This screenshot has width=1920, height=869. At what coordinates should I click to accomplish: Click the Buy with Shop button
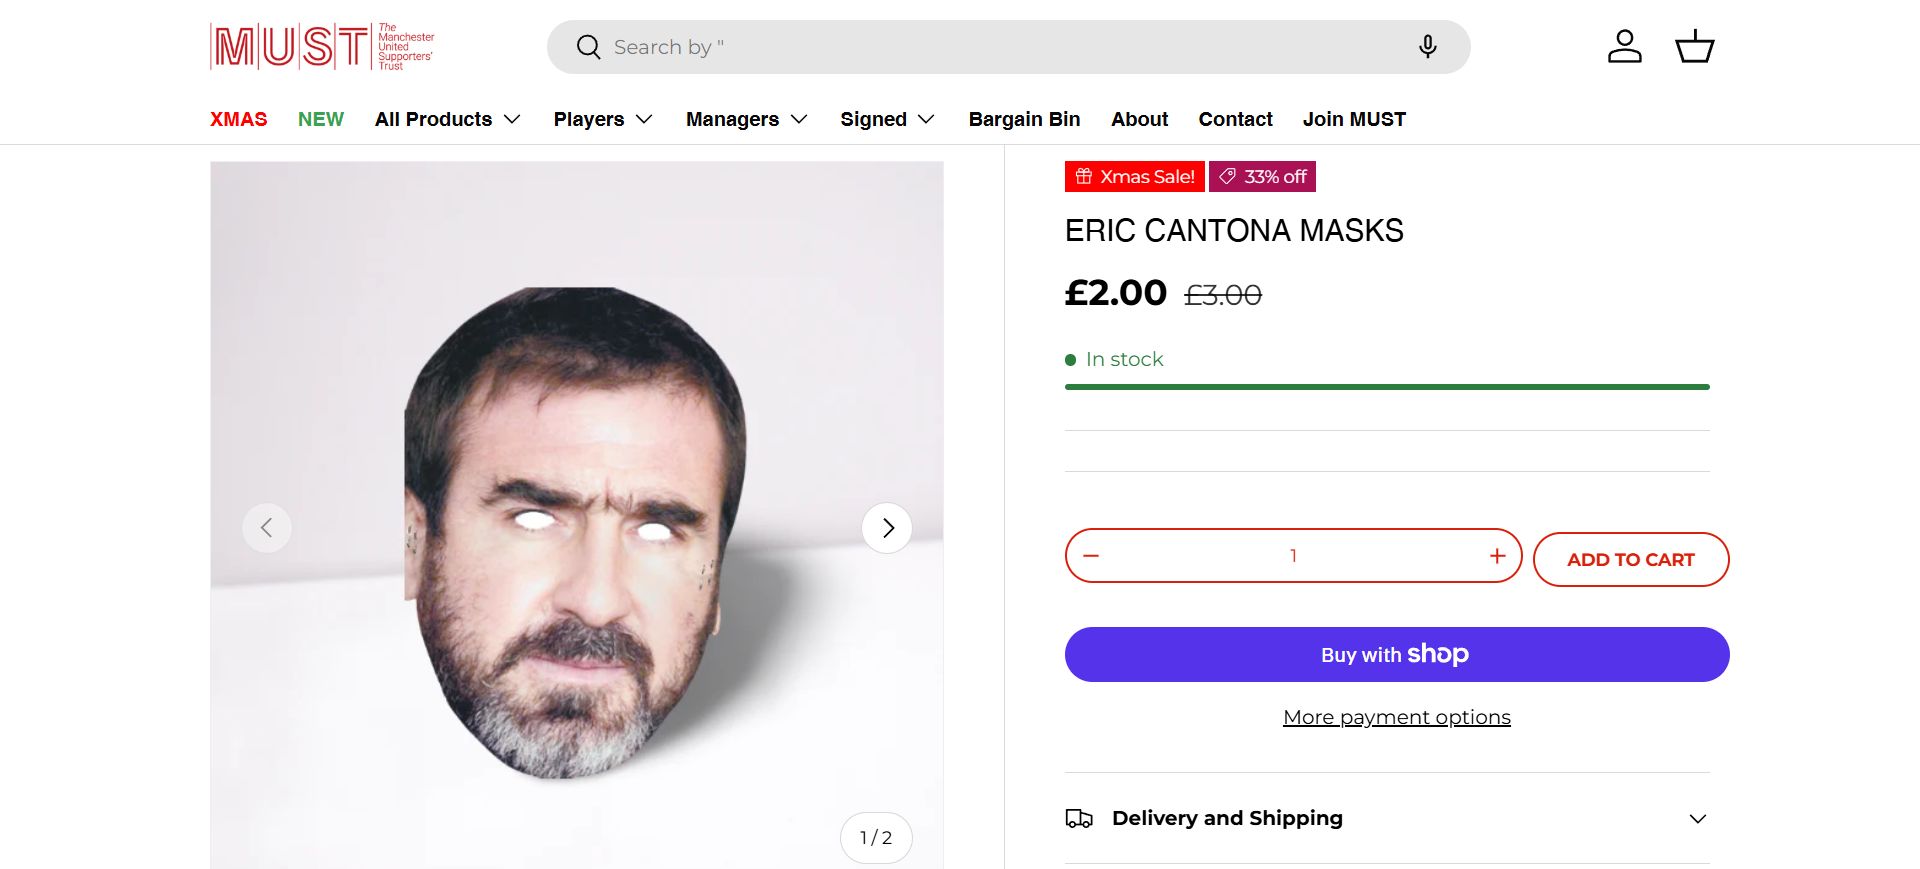click(x=1396, y=655)
